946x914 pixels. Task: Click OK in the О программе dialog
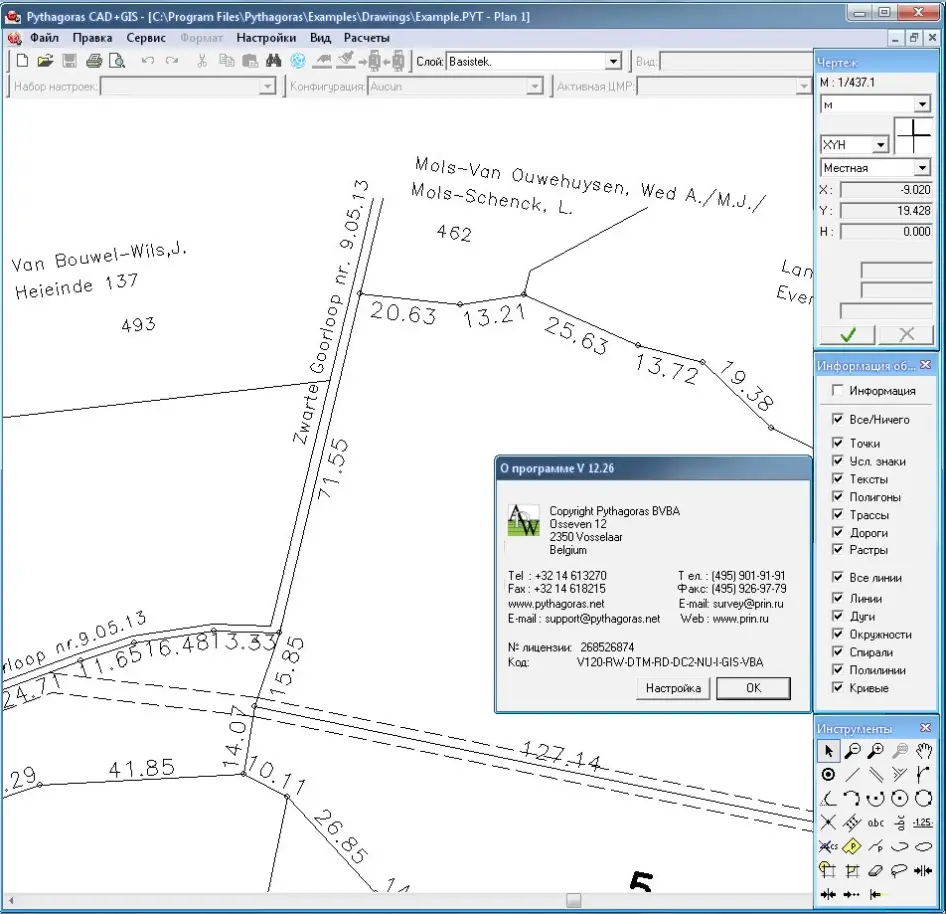click(x=753, y=688)
